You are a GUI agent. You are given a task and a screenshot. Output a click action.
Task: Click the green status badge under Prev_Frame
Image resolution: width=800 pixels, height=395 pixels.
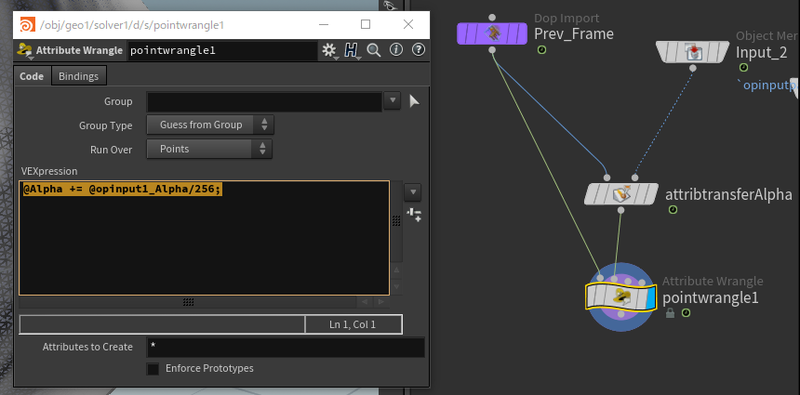tap(542, 50)
